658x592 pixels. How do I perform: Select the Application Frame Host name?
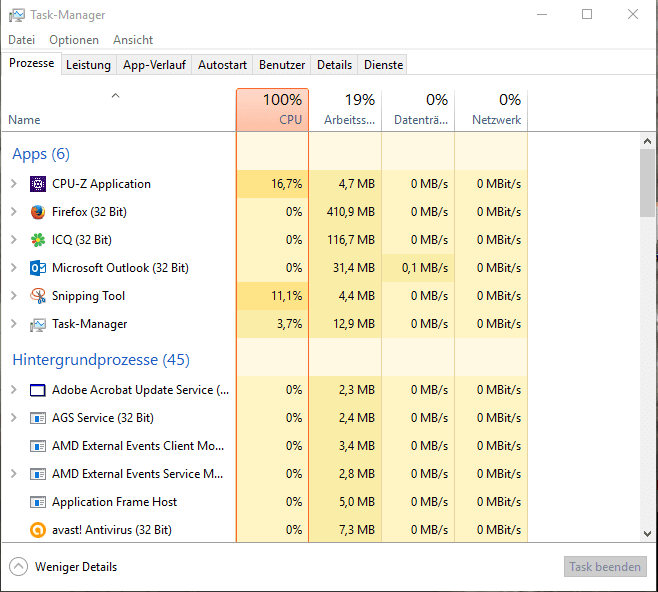[115, 502]
